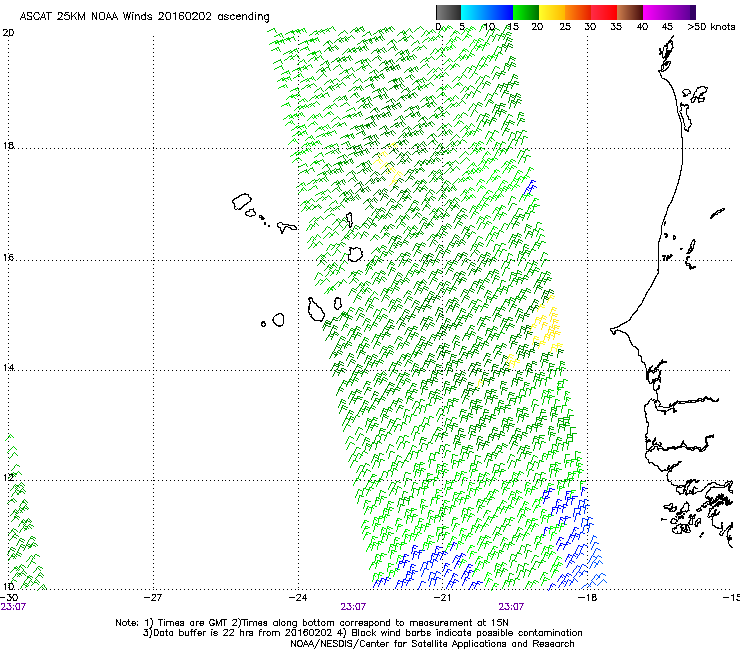Image resolution: width=740 pixels, height=650 pixels.
Task: Click the latitude label "20"
Action: click(x=8, y=33)
